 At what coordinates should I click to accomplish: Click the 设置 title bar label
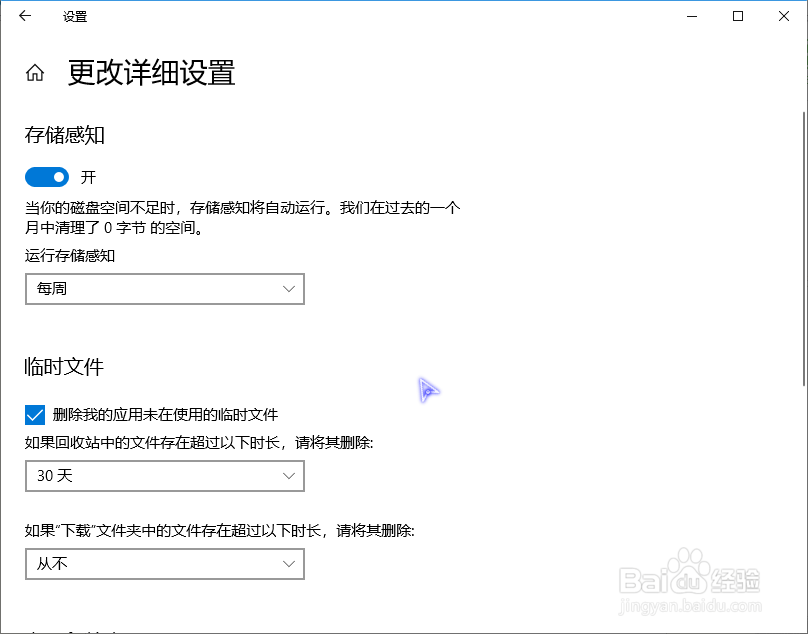[72, 16]
